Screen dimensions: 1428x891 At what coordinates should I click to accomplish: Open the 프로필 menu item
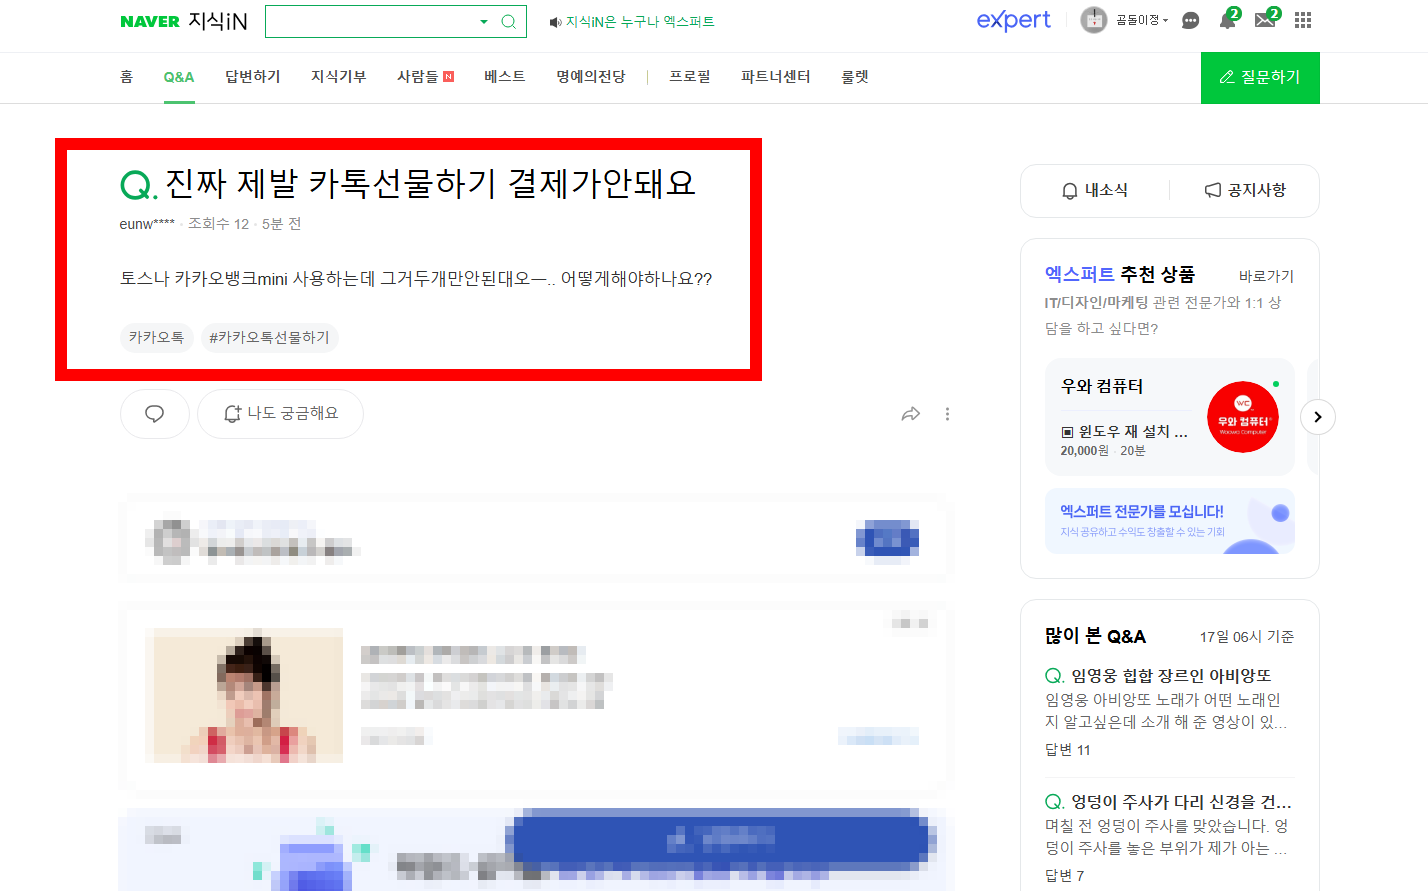tap(690, 77)
